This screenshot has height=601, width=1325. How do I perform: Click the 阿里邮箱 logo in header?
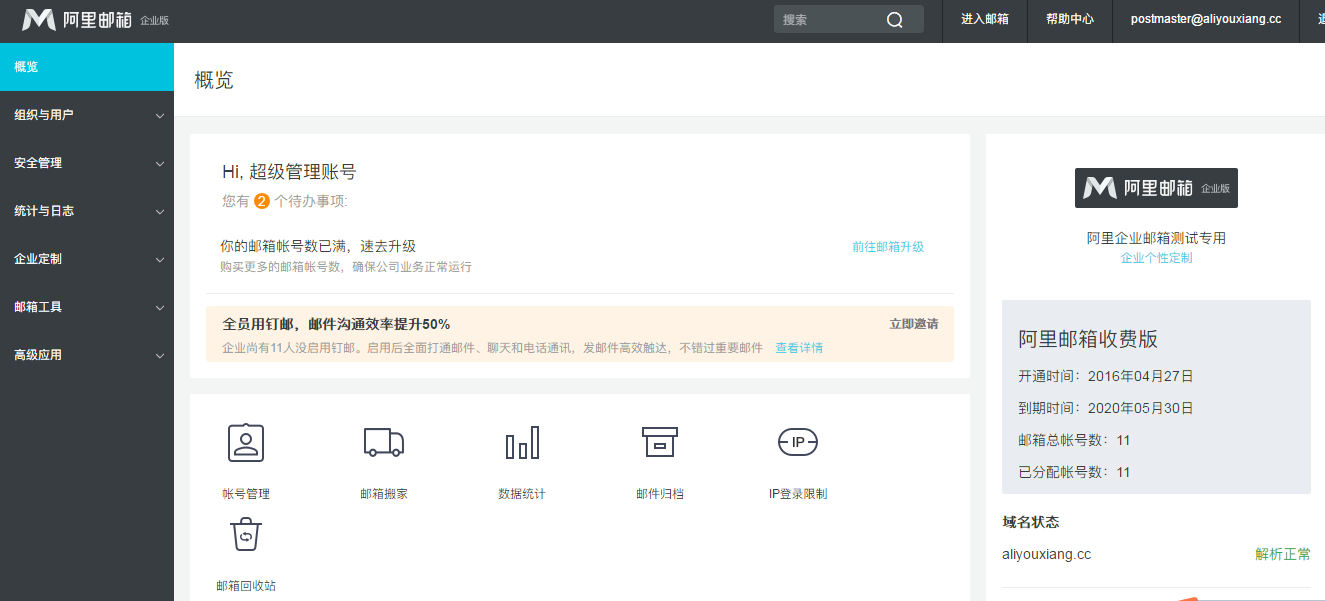(x=77, y=20)
